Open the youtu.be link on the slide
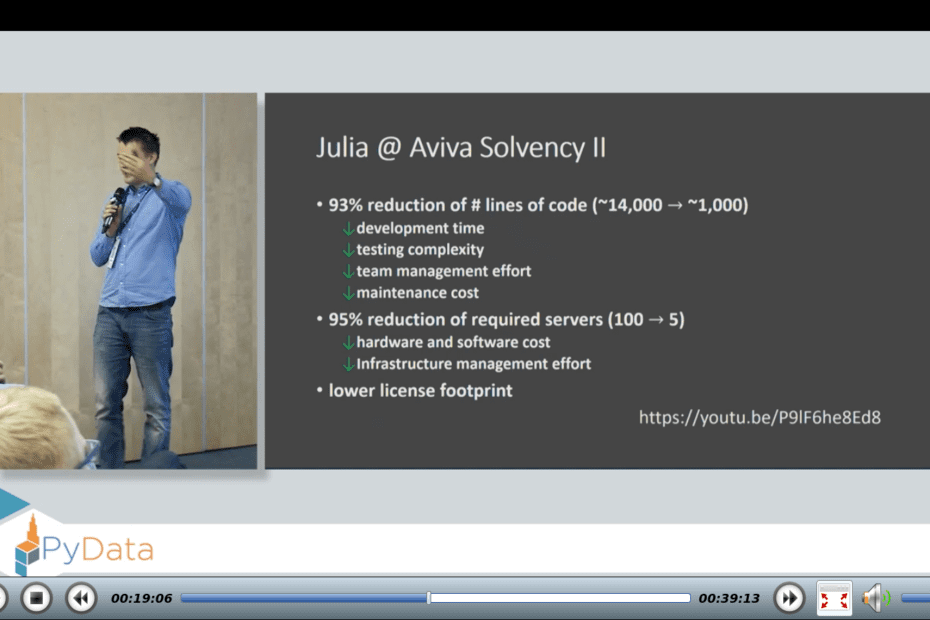The width and height of the screenshot is (930, 620). [x=760, y=418]
